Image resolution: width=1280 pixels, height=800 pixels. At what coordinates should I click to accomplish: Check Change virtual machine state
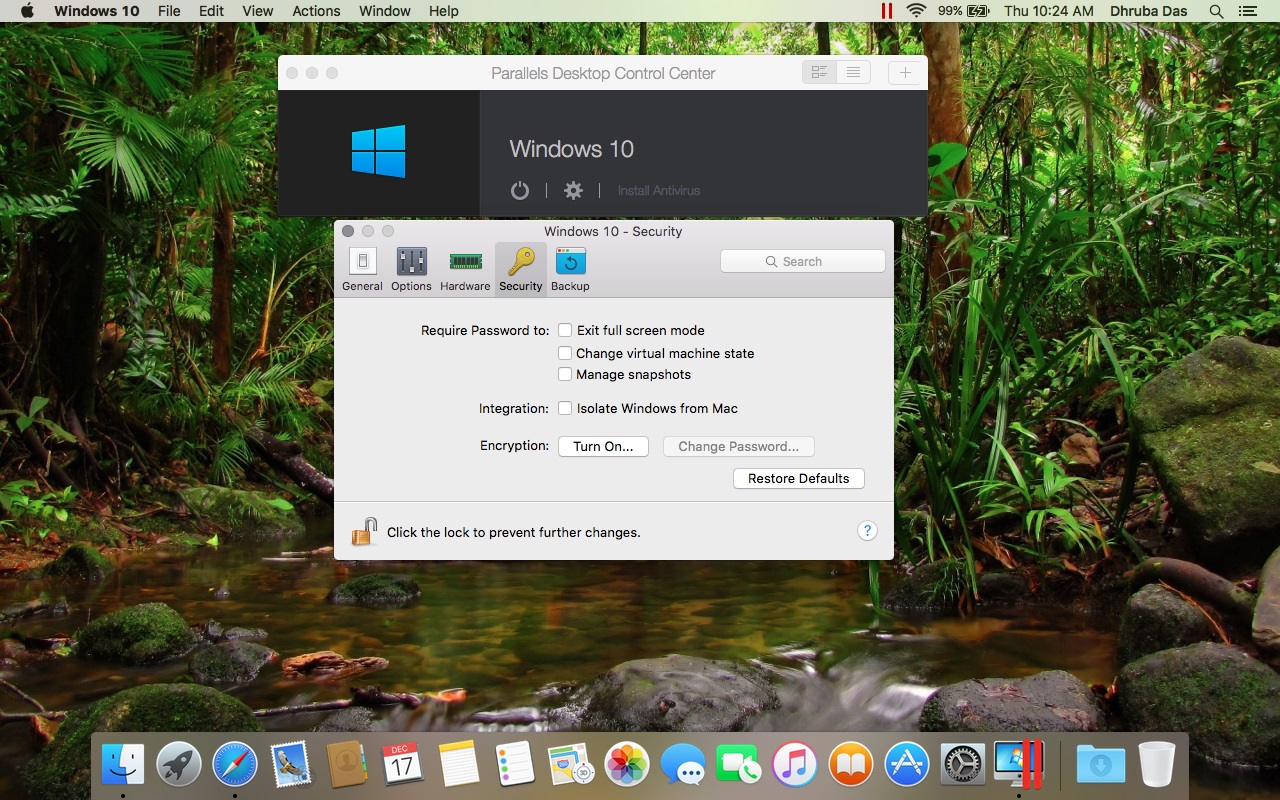tap(565, 353)
